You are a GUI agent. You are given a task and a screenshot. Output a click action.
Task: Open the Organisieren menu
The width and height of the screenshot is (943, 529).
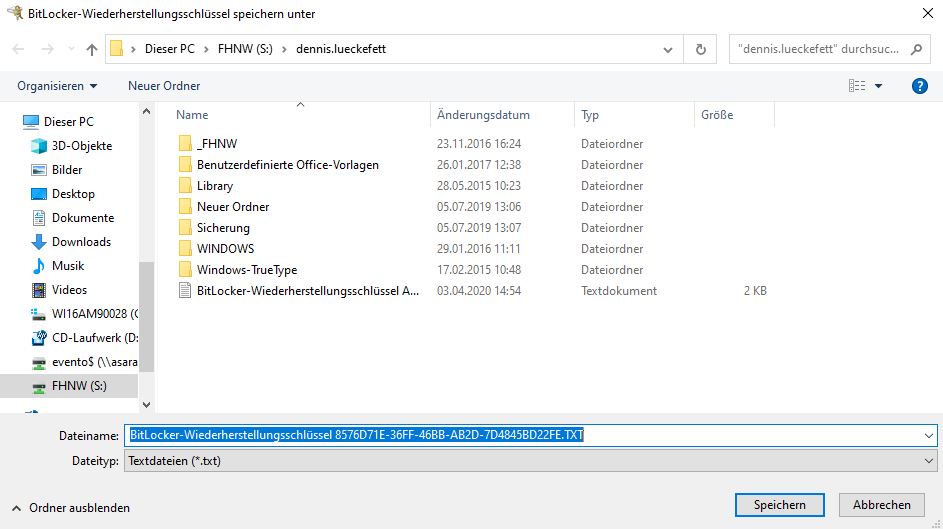pyautogui.click(x=57, y=86)
